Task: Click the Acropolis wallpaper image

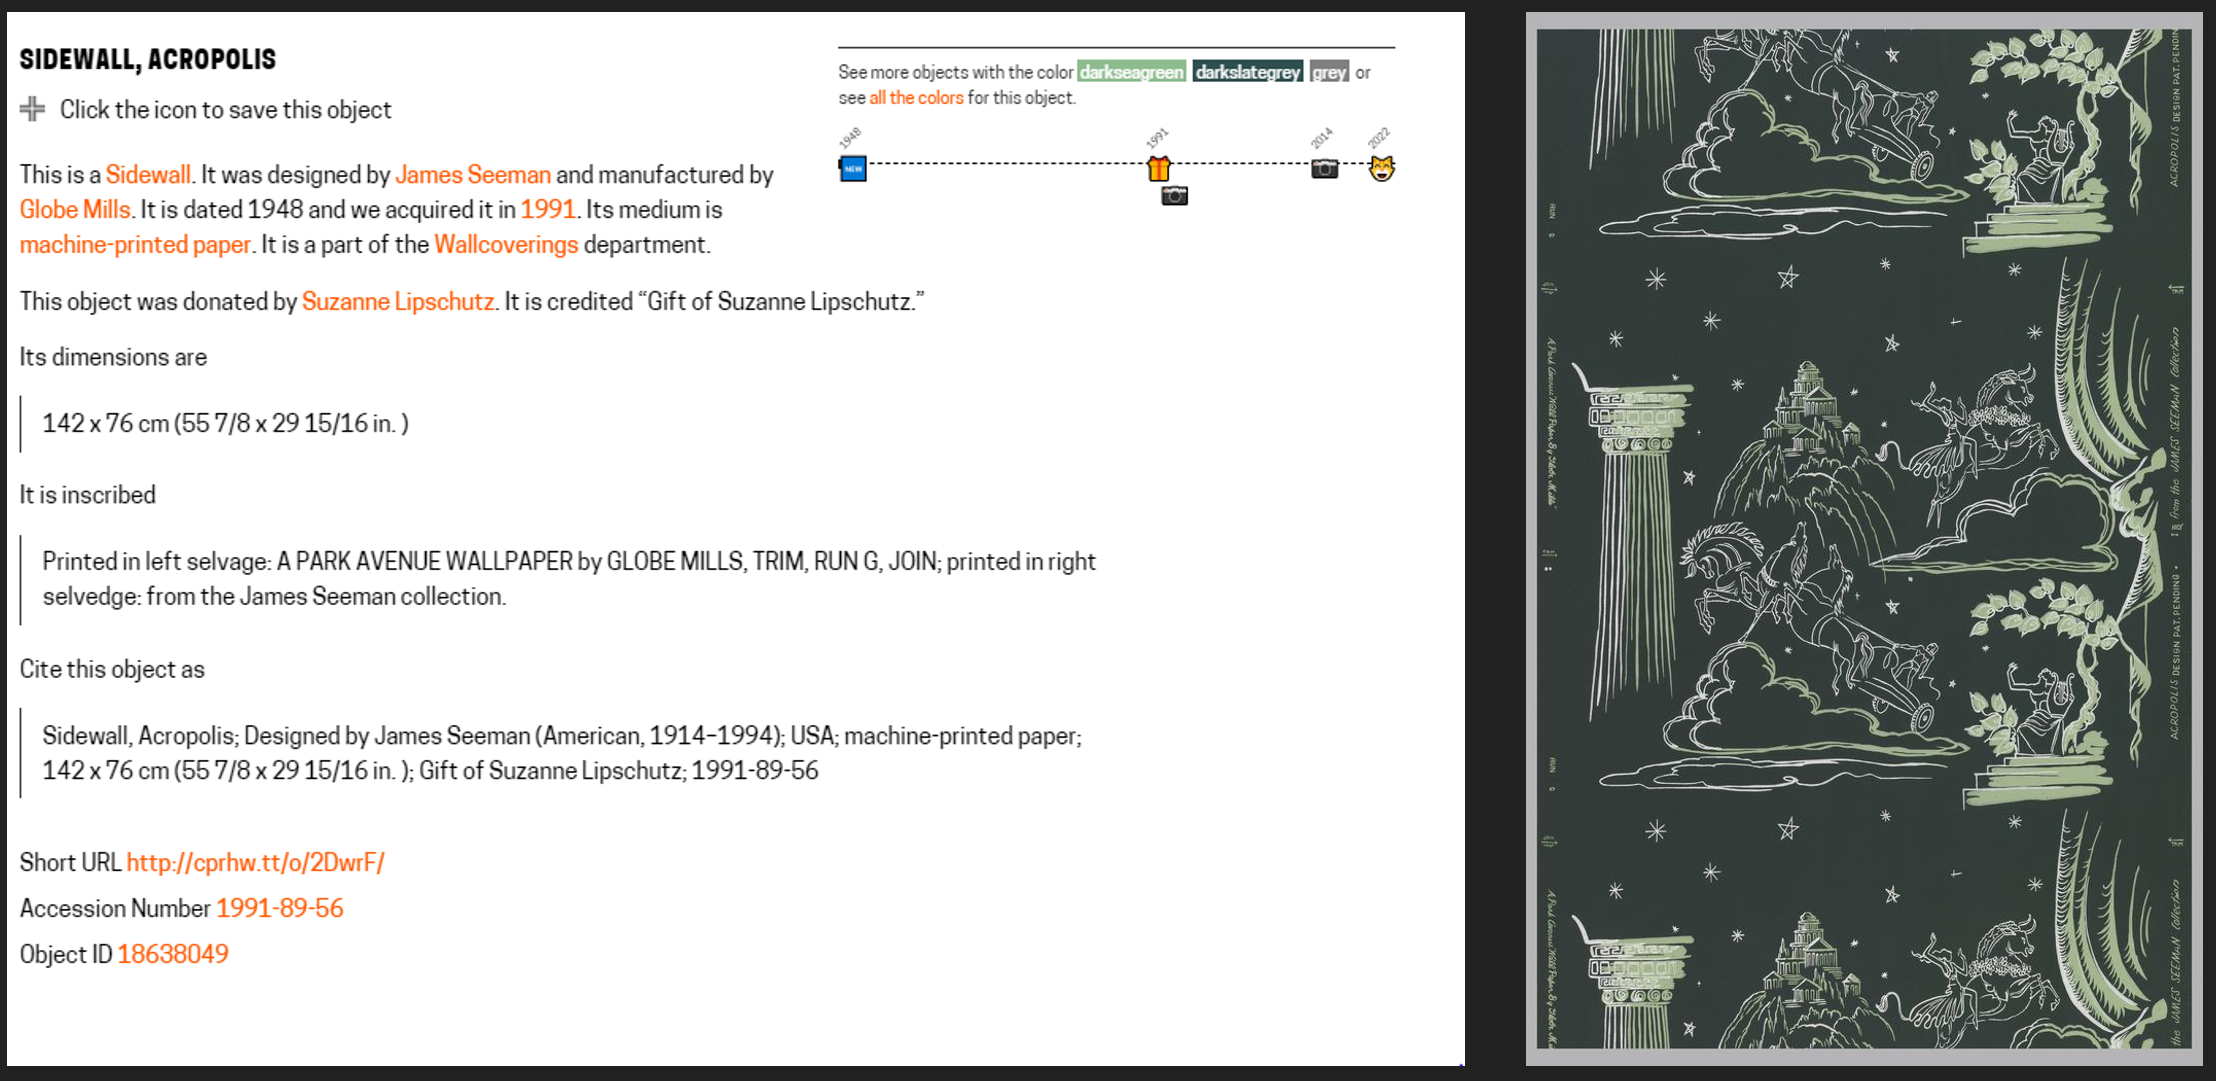Action: pos(1863,539)
